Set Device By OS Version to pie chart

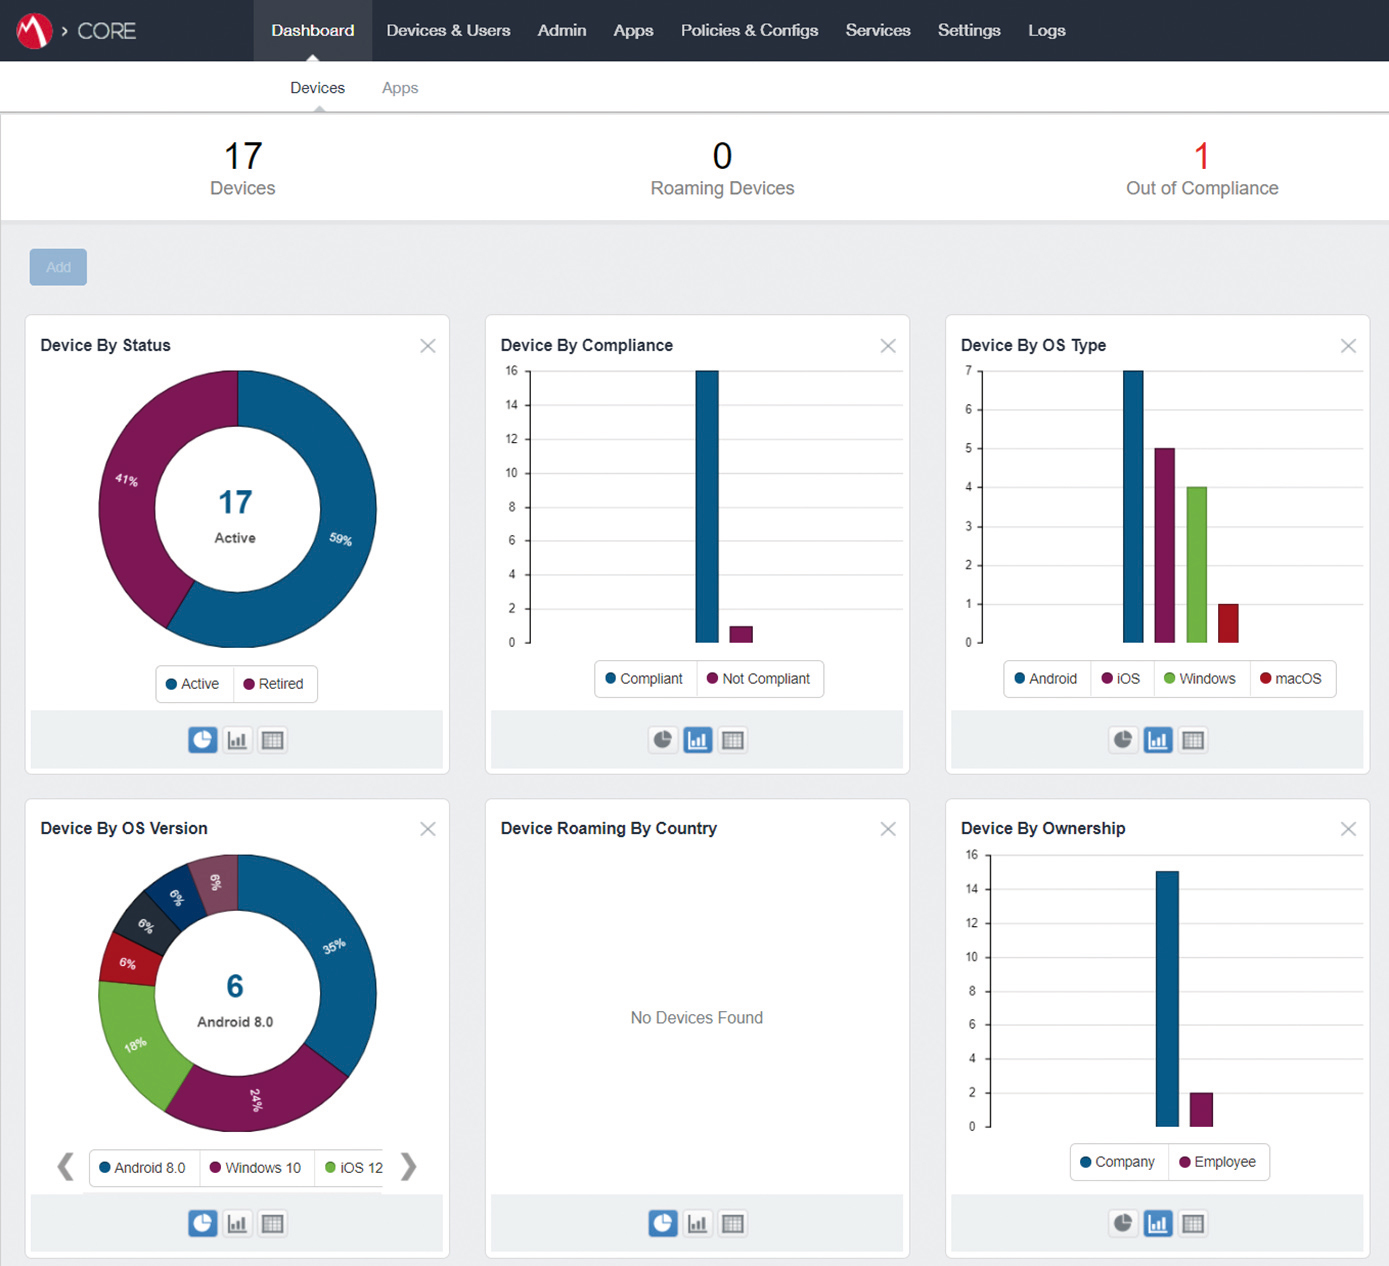point(203,1223)
